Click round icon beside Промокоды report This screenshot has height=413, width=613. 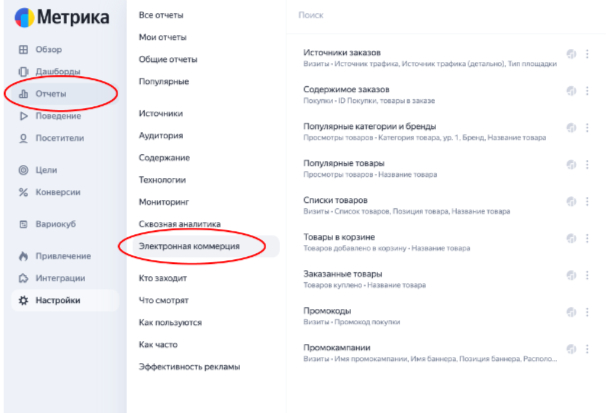click(x=571, y=312)
